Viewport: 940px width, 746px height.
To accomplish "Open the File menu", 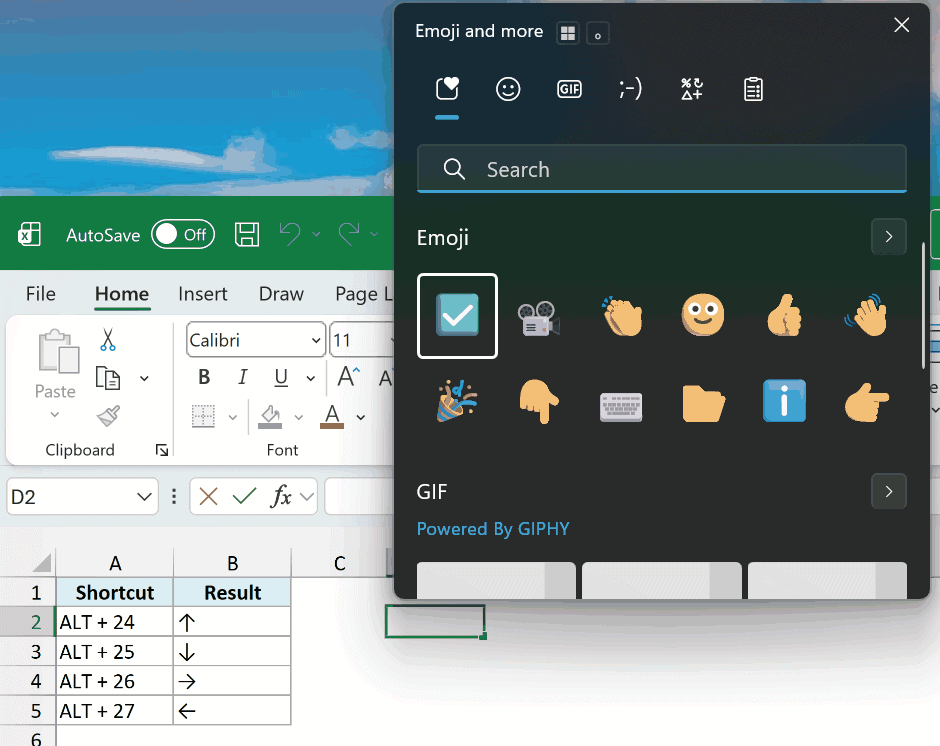I will (41, 294).
